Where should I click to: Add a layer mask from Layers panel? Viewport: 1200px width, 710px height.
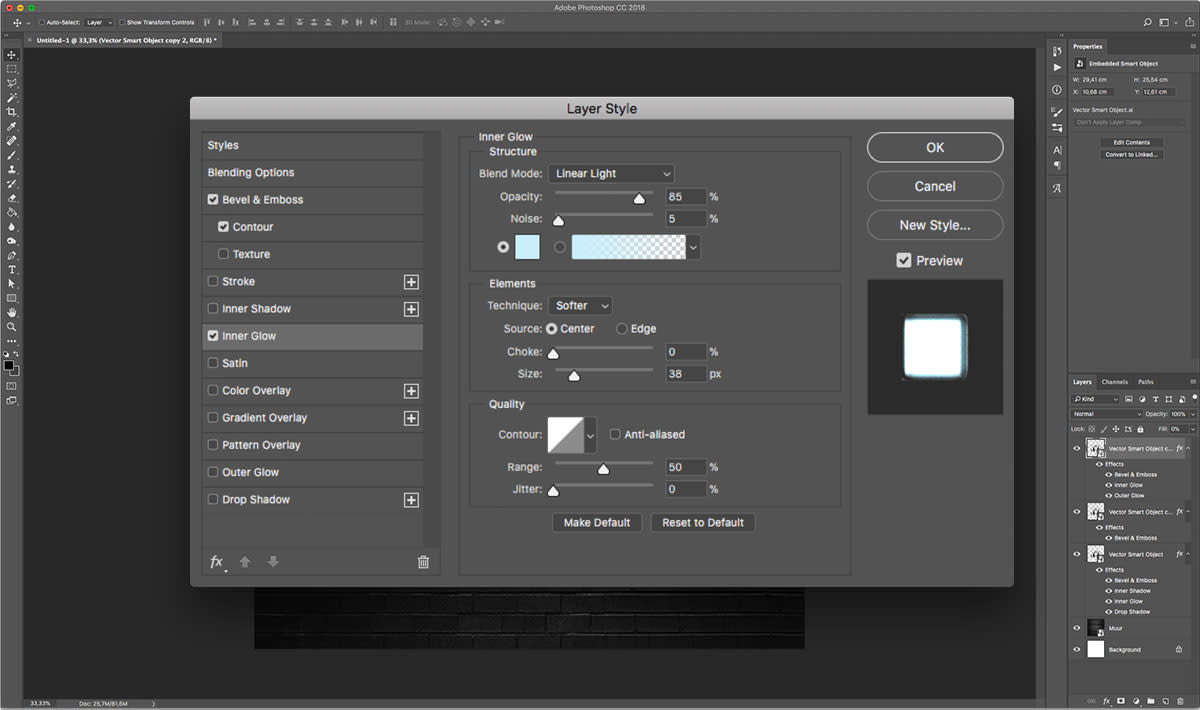point(1121,701)
